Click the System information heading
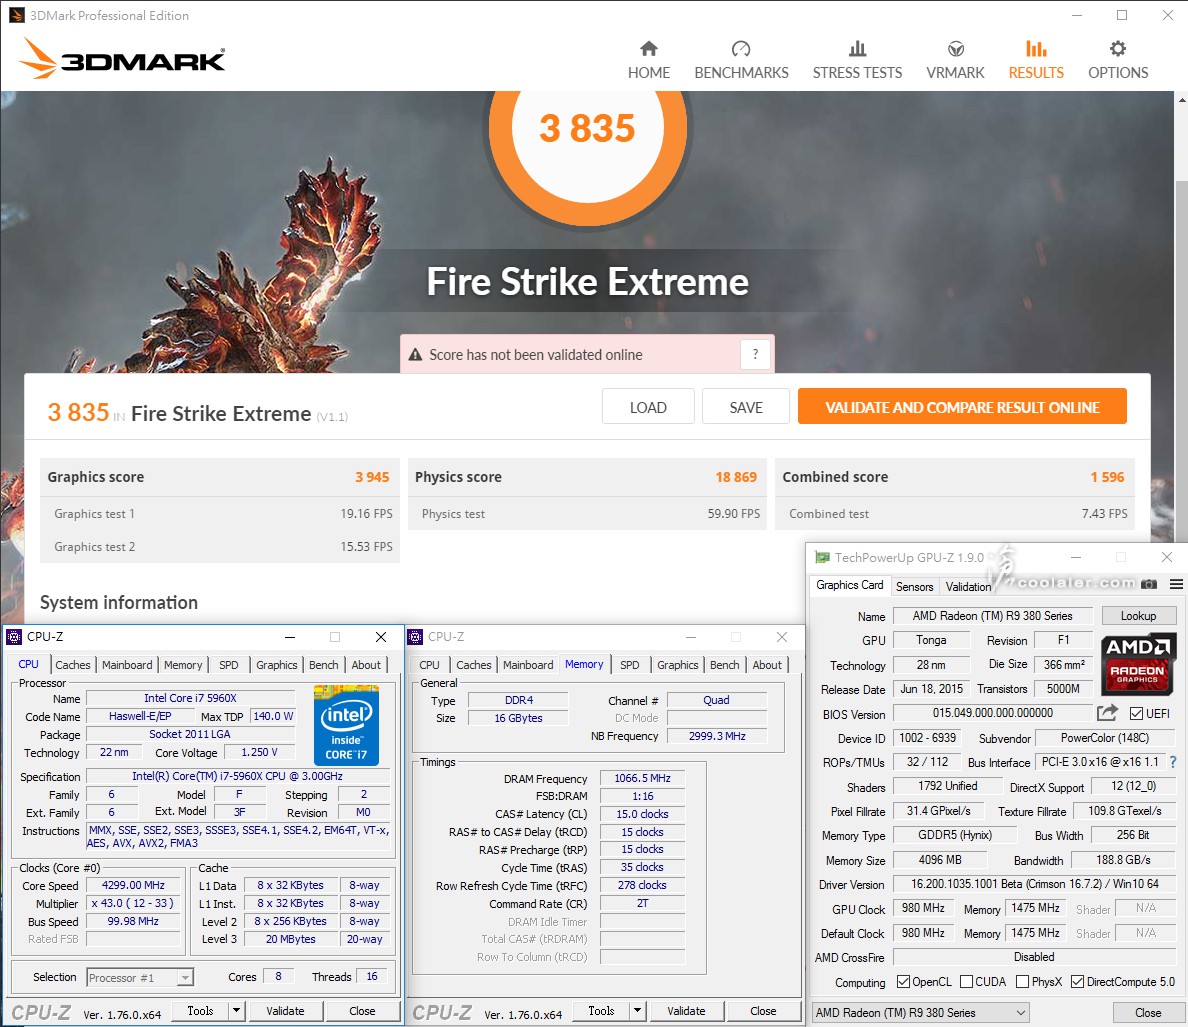The image size is (1188, 1027). tap(119, 602)
